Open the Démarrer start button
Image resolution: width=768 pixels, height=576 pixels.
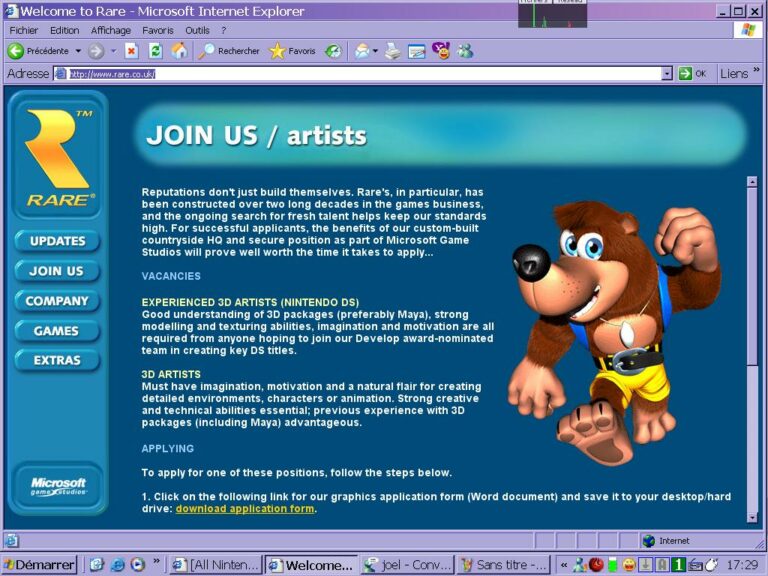tap(39, 565)
